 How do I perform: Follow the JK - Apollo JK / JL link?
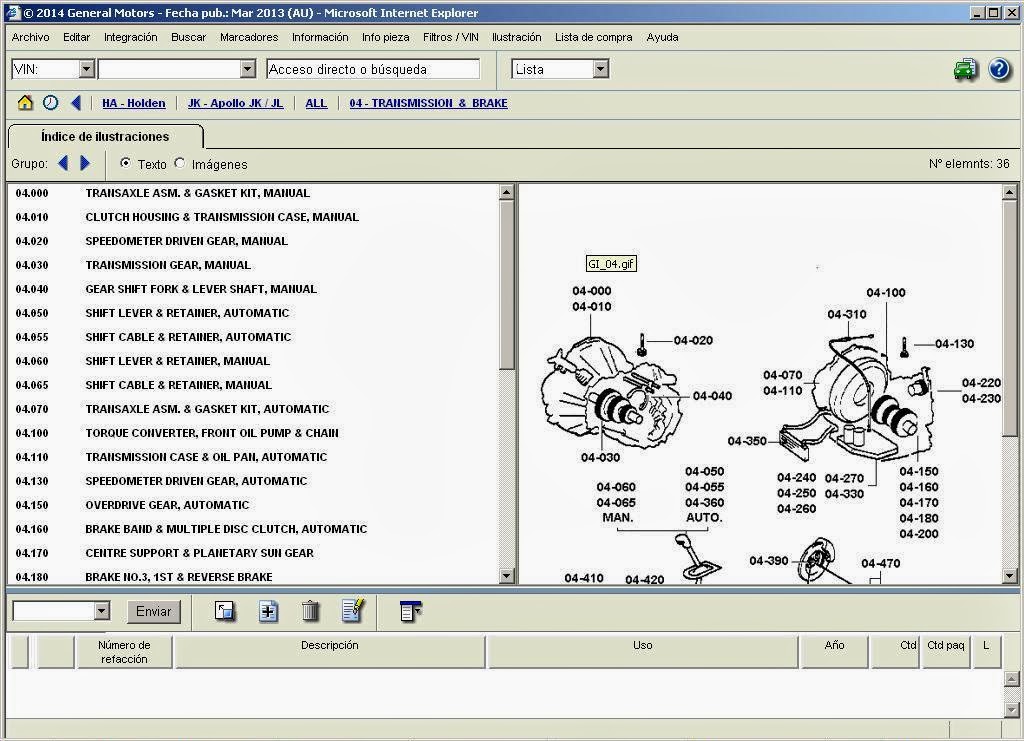point(236,103)
